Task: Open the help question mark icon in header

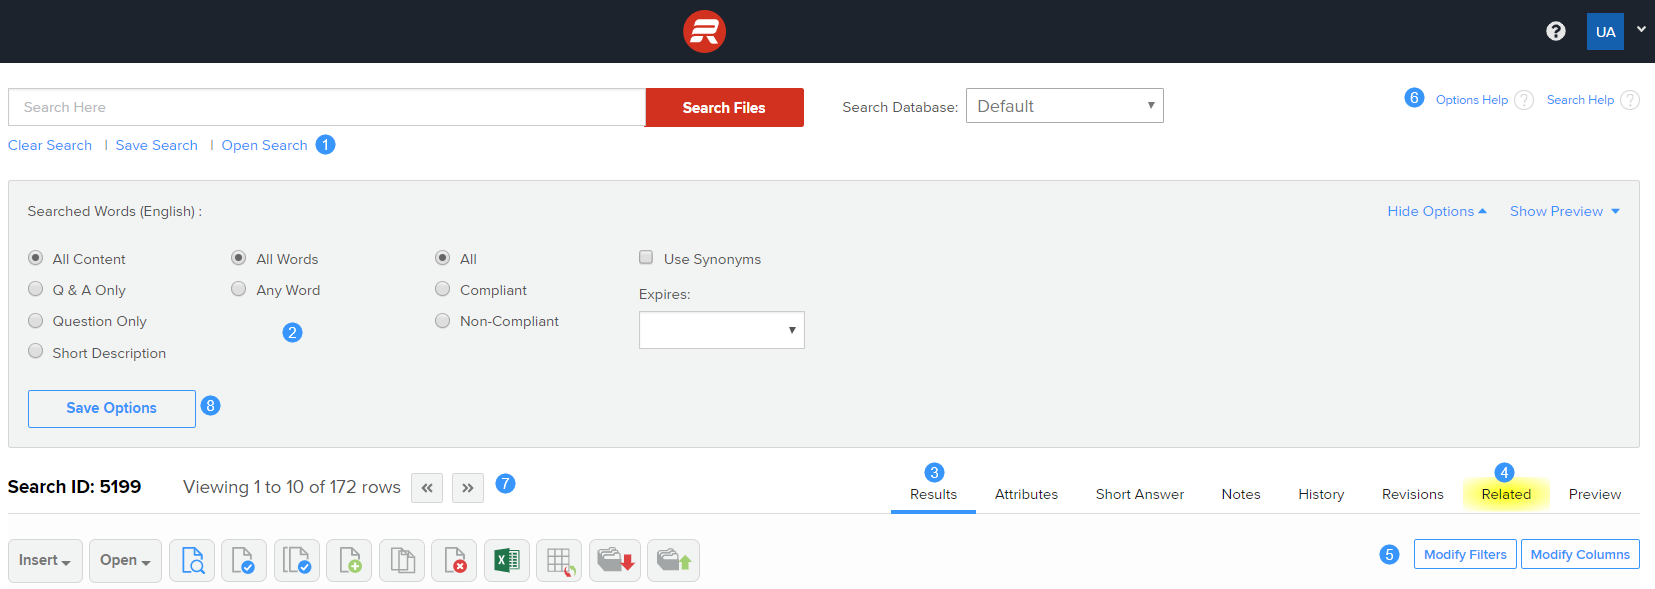Action: 1556,31
